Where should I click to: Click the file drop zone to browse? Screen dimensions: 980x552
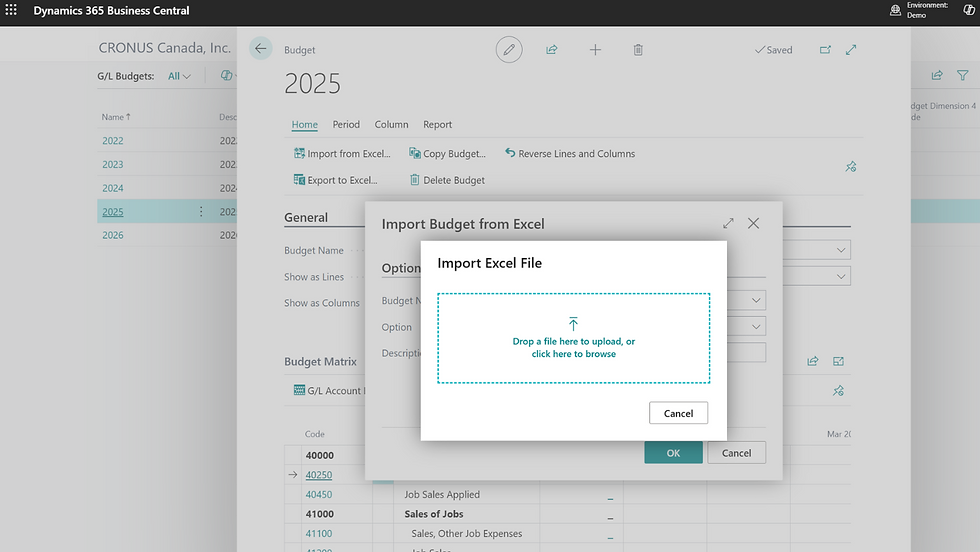pos(573,338)
